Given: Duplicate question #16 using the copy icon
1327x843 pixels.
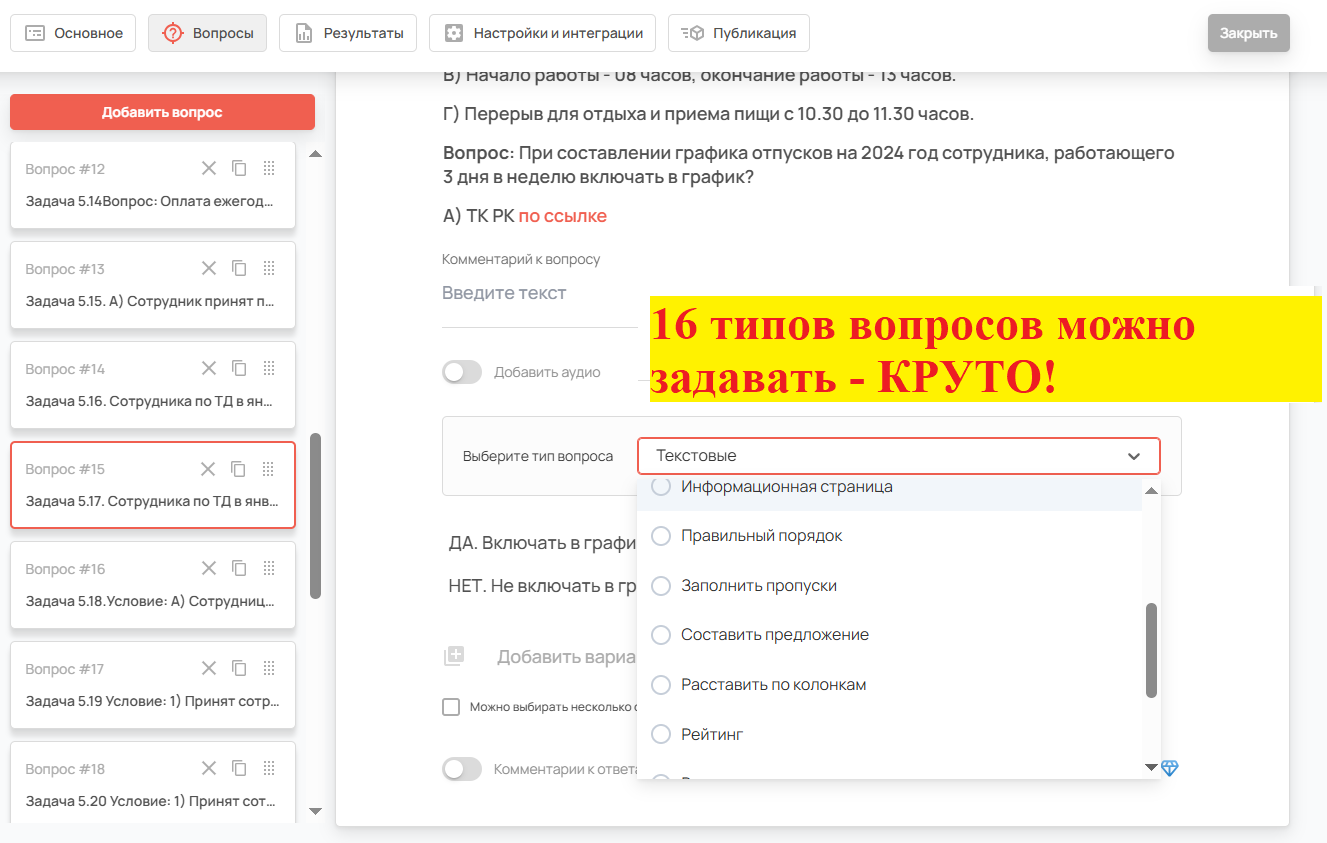Looking at the screenshot, I should tap(239, 568).
